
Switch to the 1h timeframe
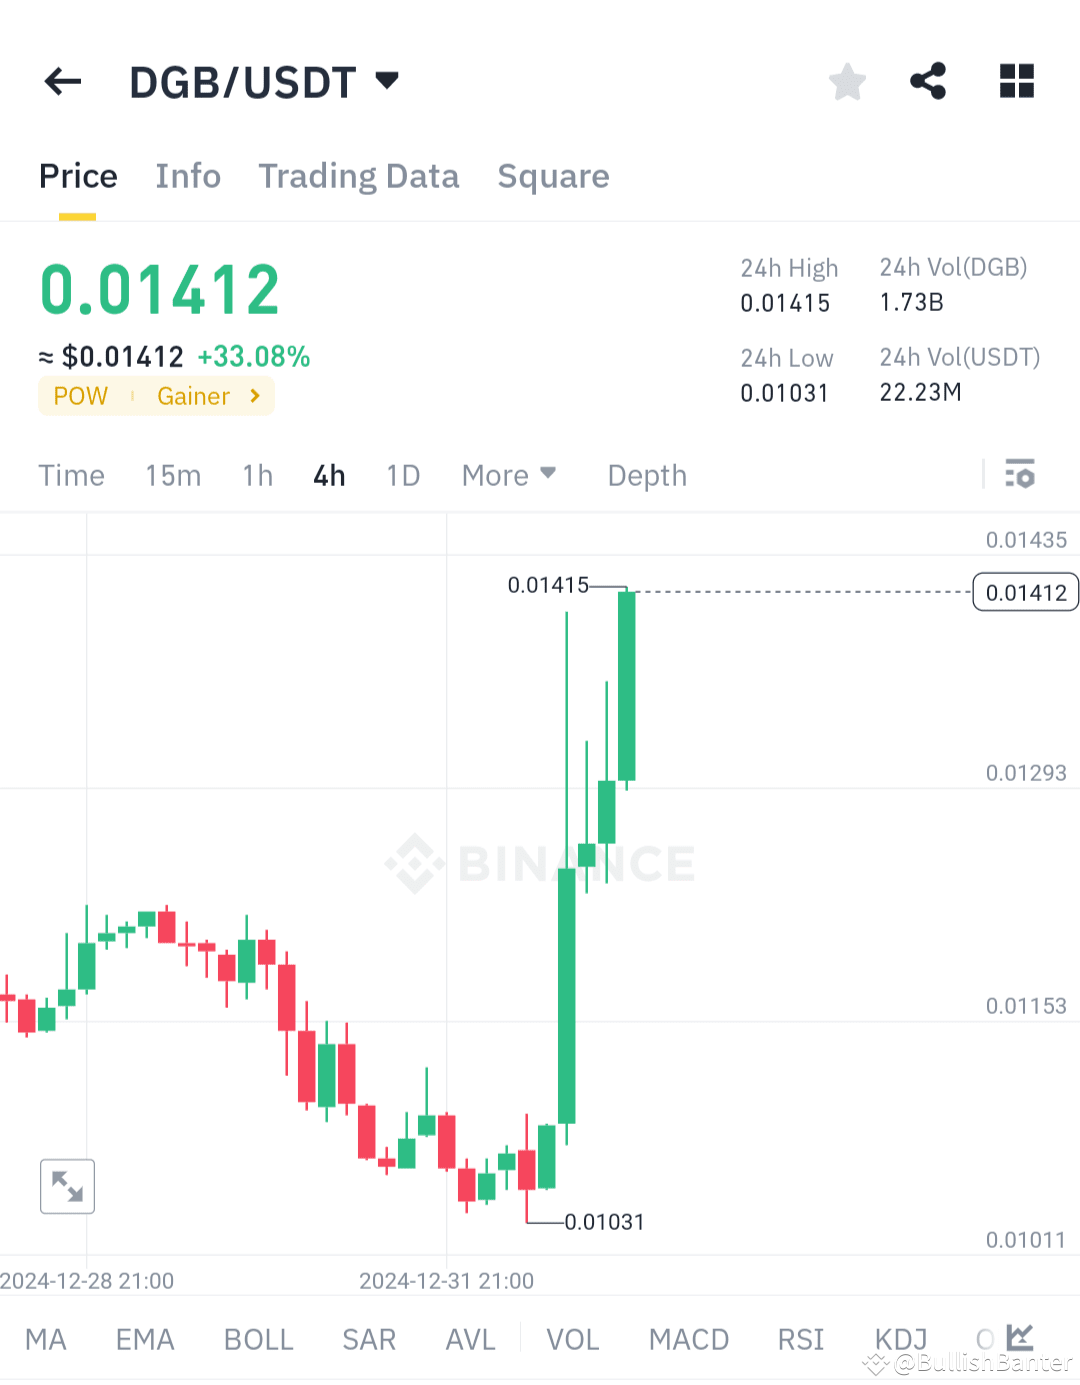coord(256,475)
